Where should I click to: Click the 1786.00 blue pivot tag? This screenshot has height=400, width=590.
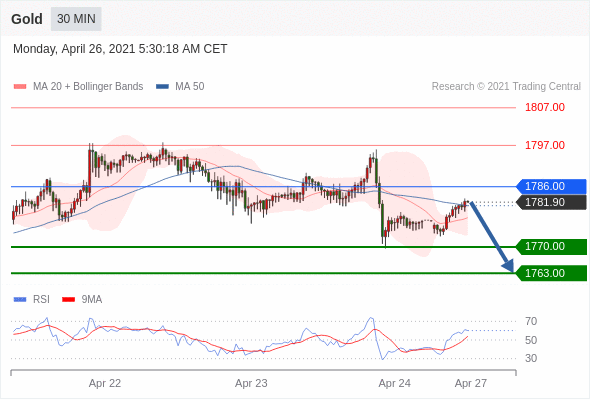(551, 186)
